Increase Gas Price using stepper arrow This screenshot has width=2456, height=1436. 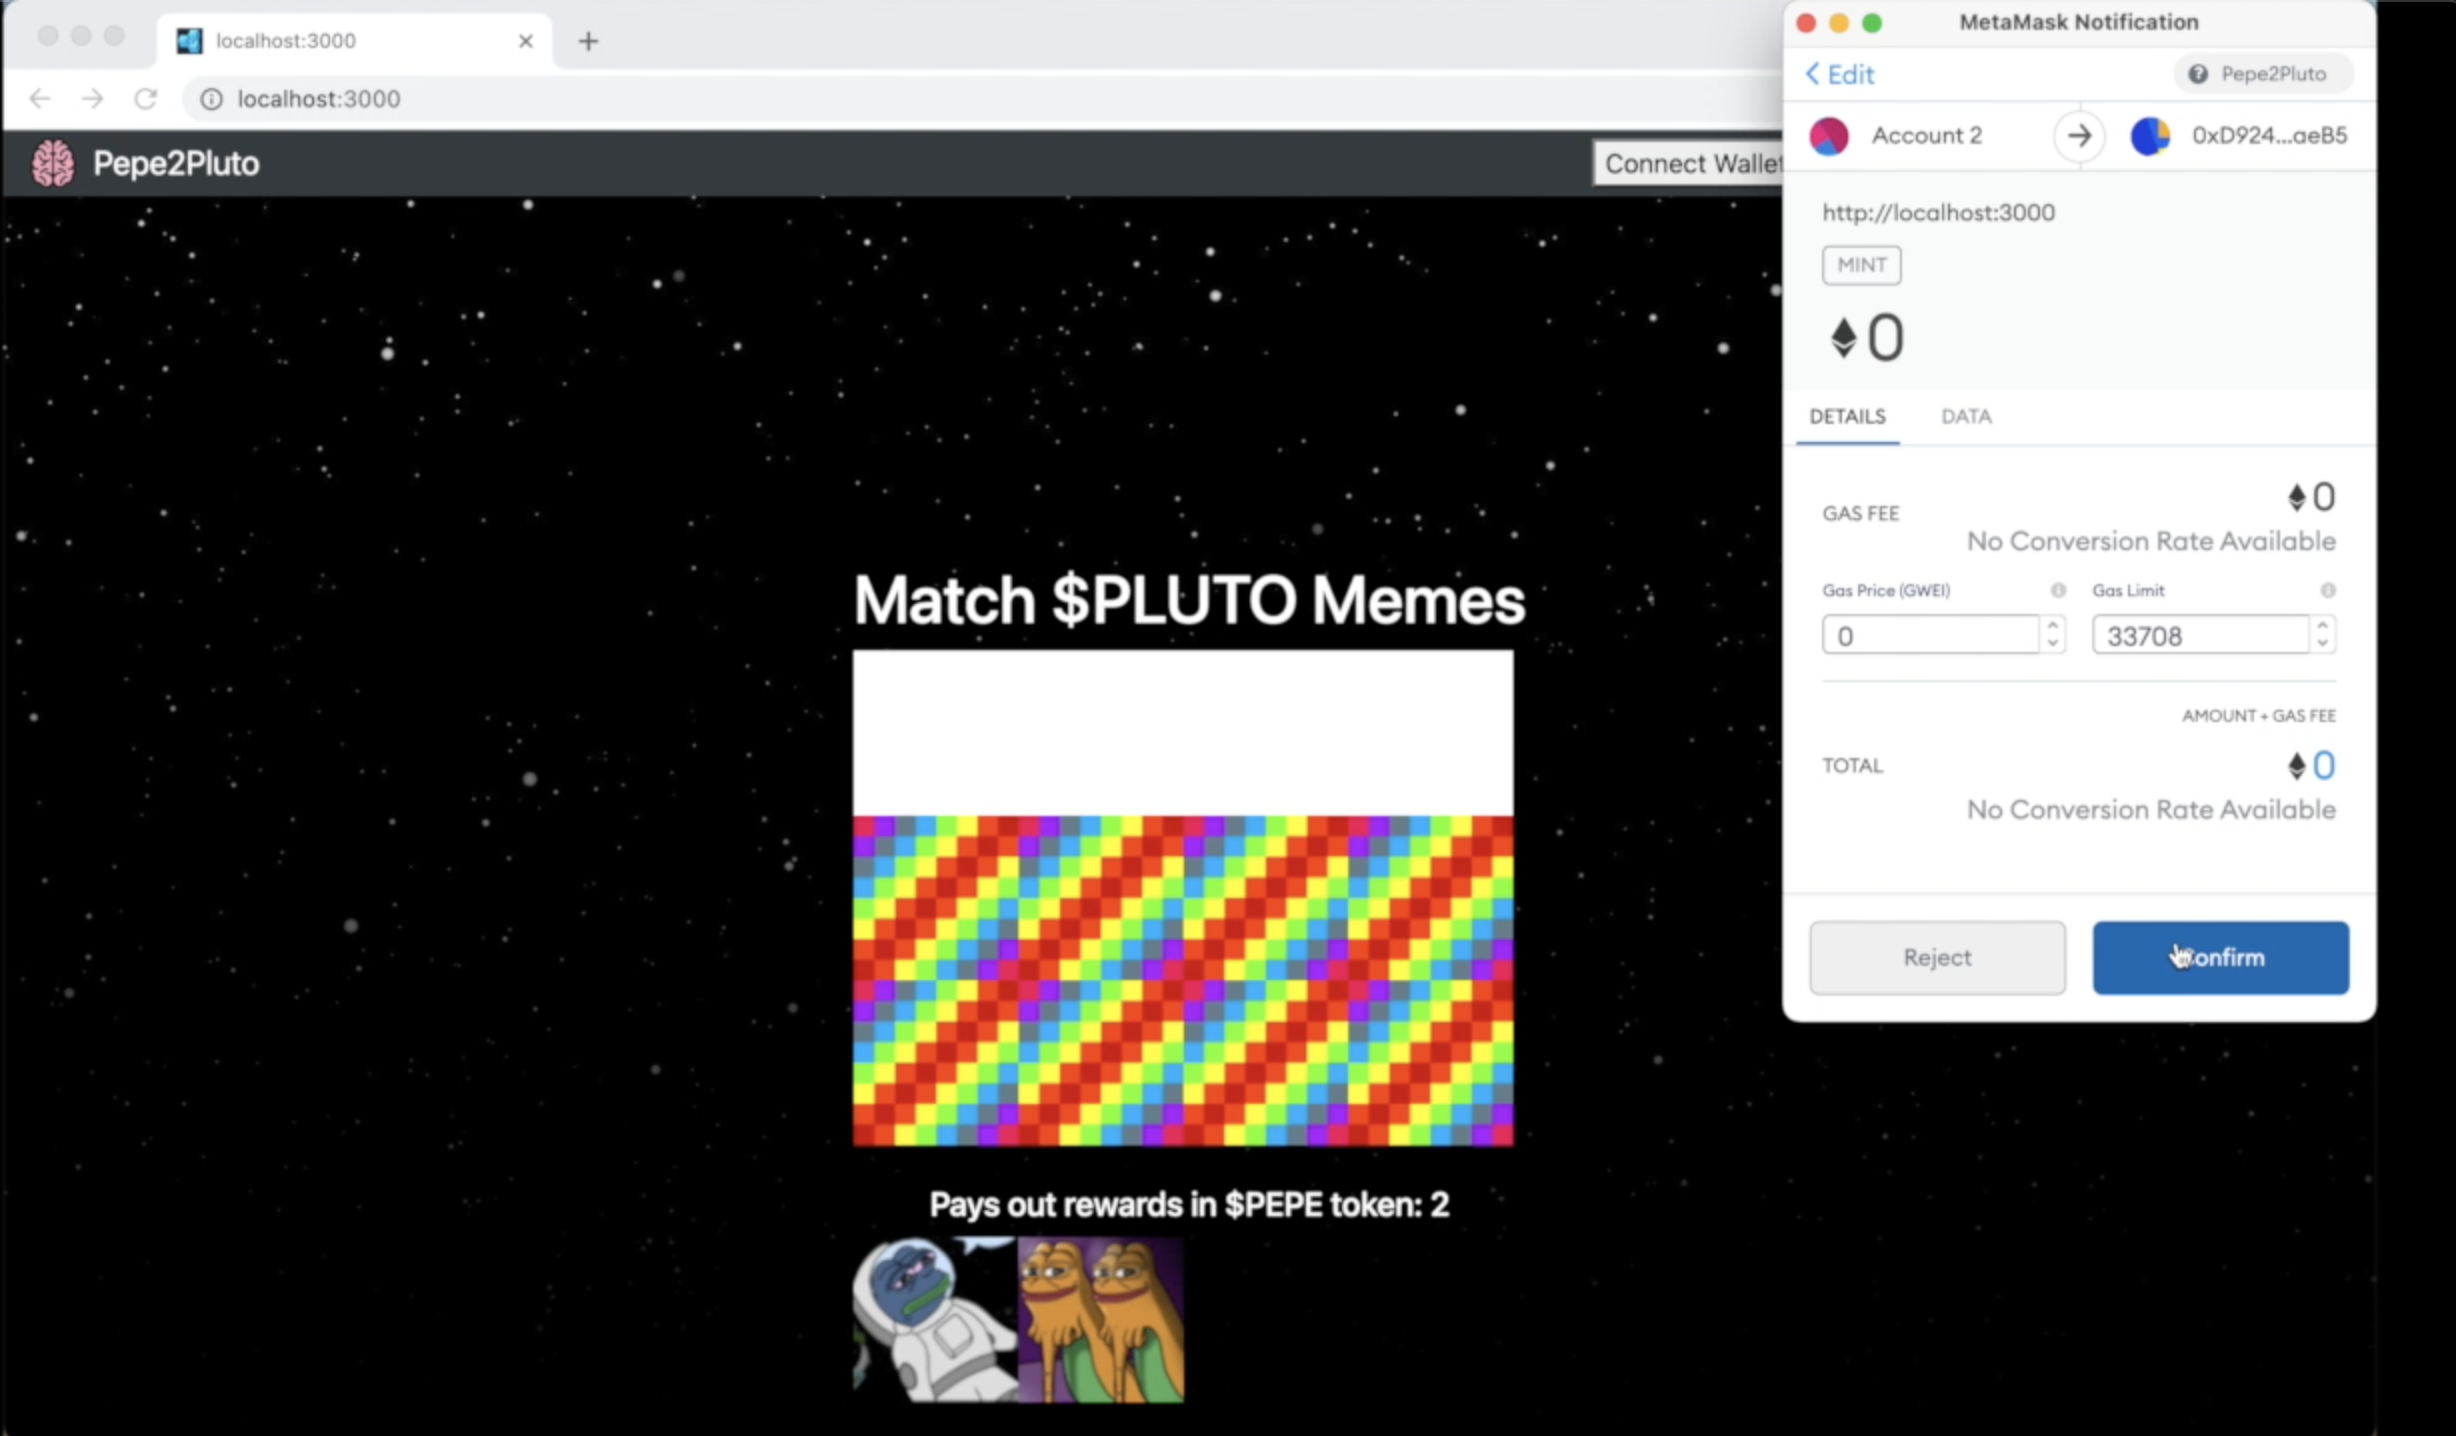(2052, 626)
